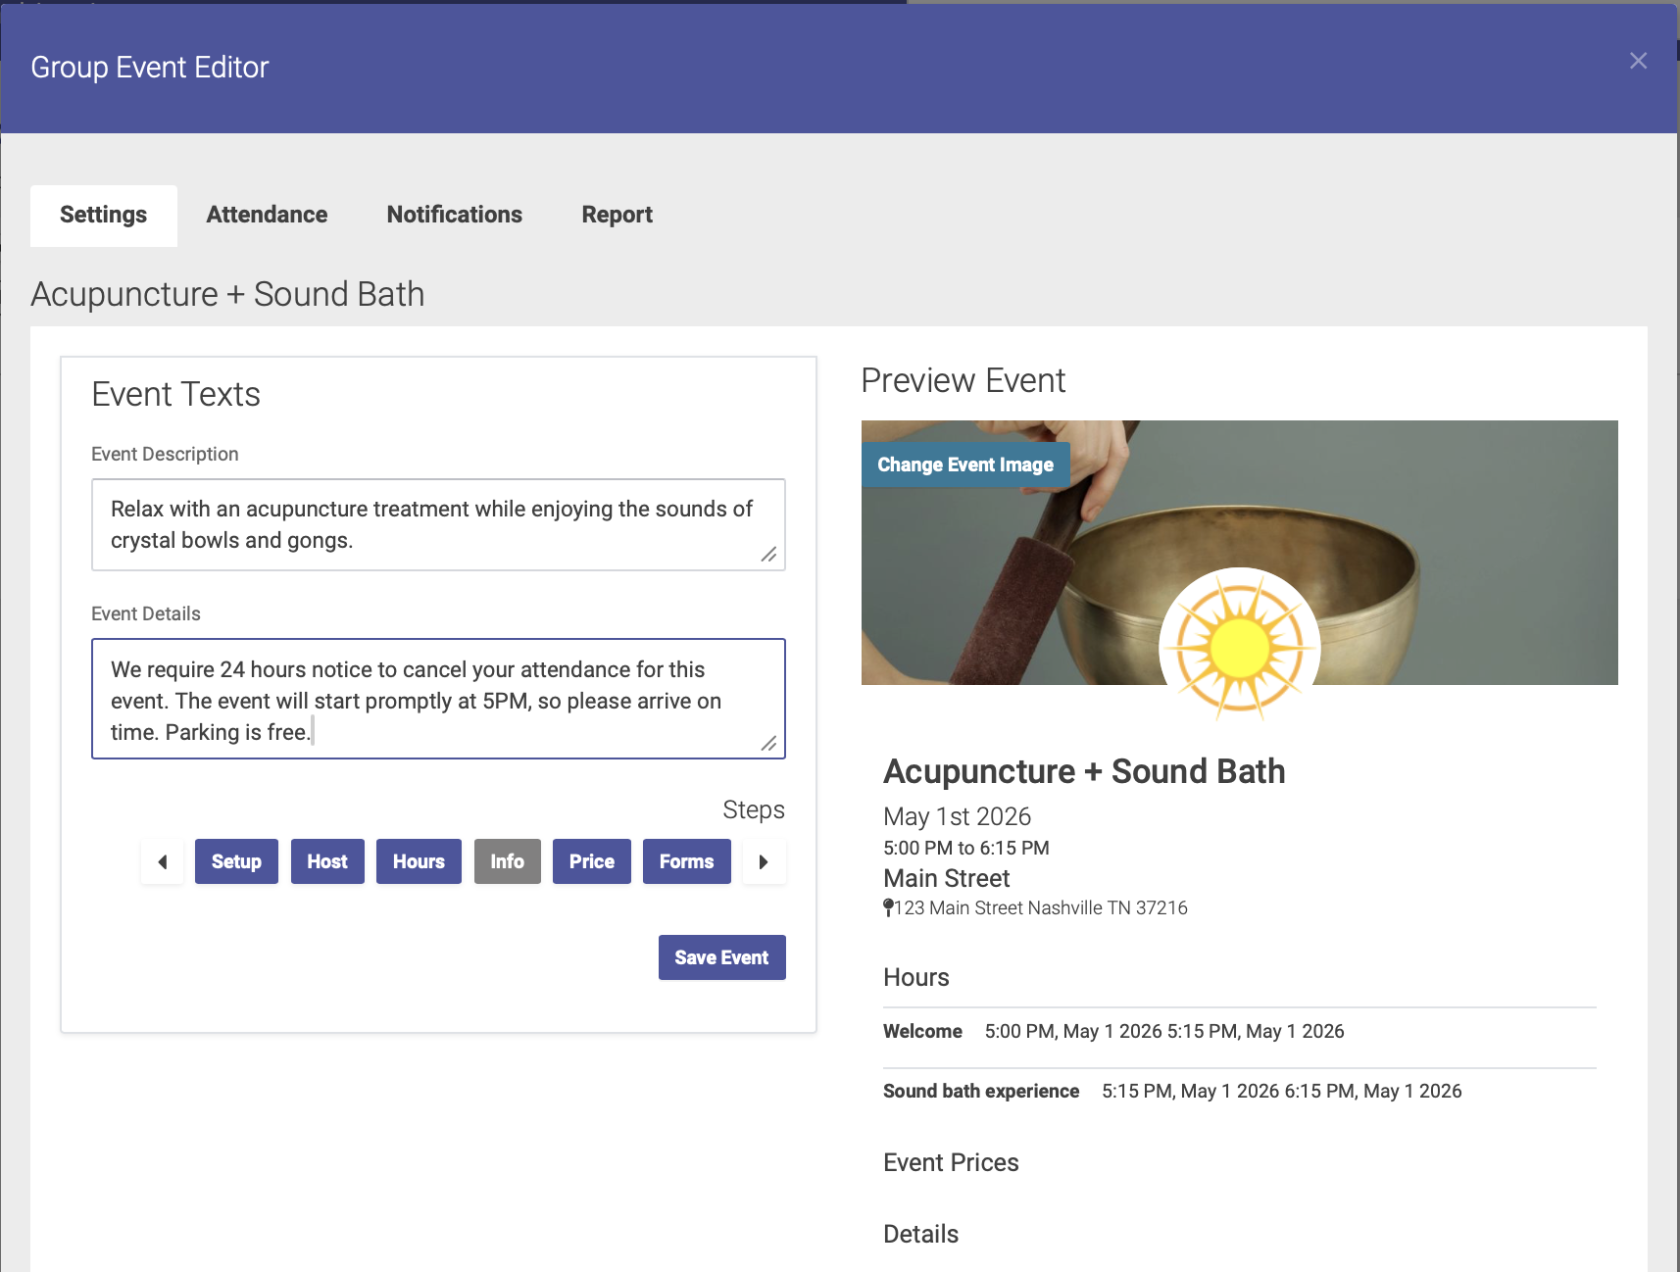Go to next step using right arrow
Screen dimensions: 1680x1272
(x=764, y=861)
